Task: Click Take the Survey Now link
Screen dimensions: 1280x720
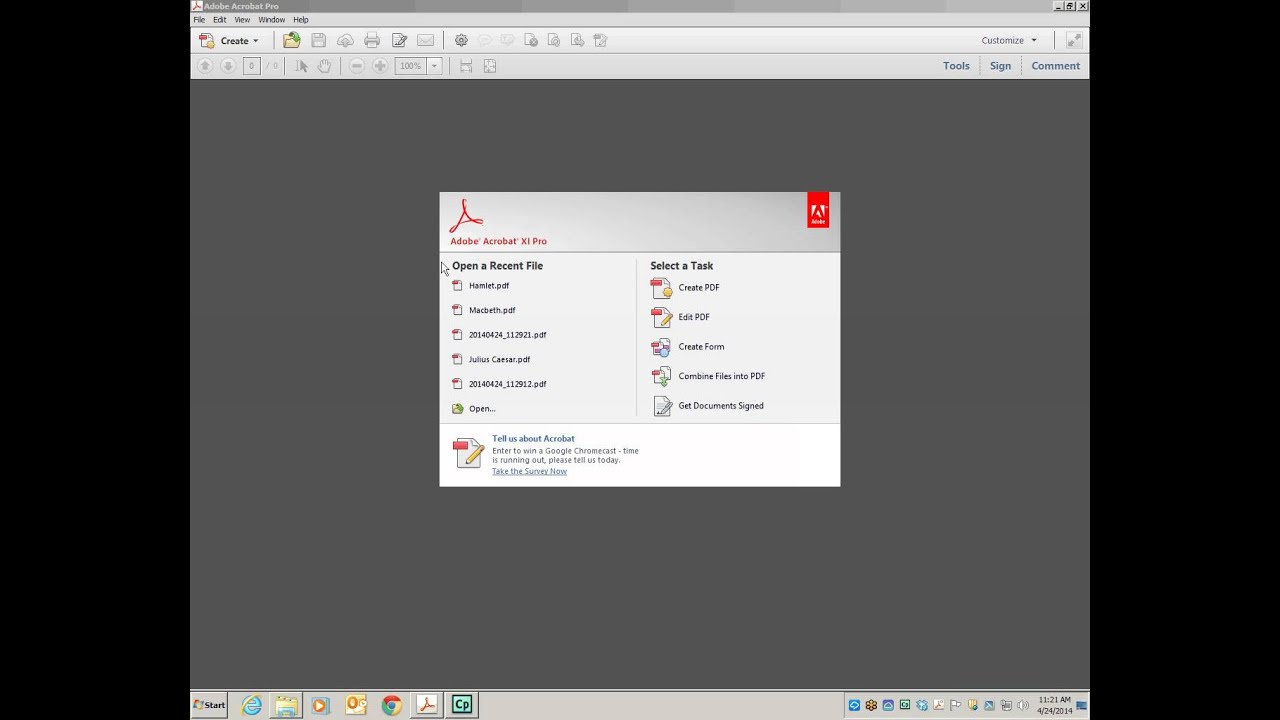Action: tap(529, 471)
